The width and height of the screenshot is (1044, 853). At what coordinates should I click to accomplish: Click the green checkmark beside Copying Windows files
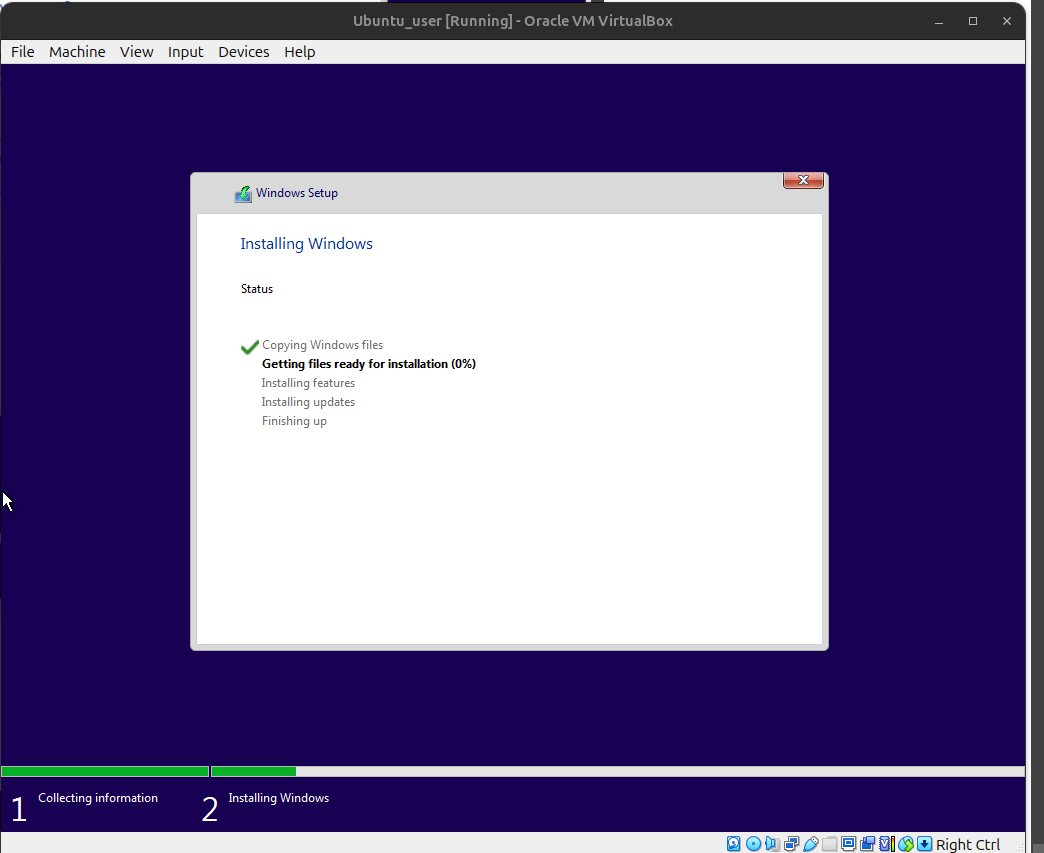[250, 346]
